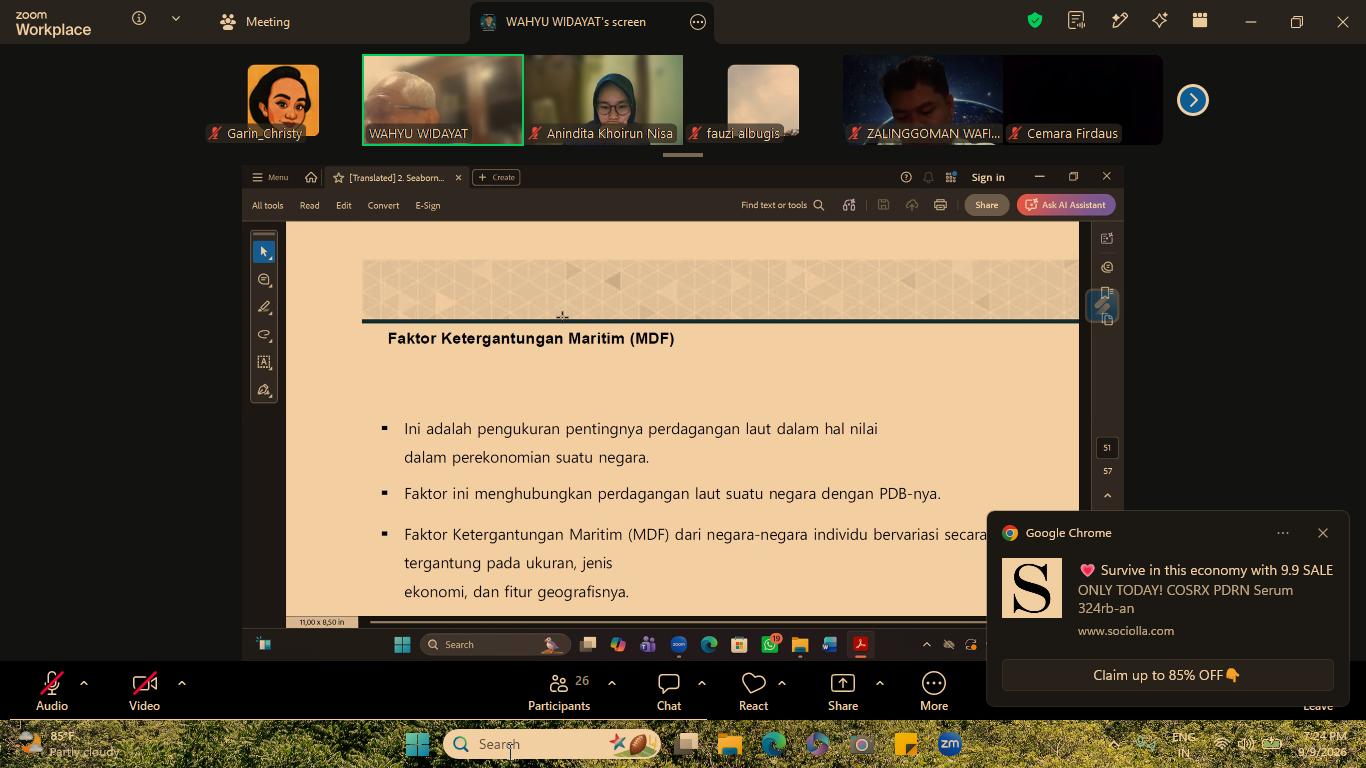Open the Meeting tab
This screenshot has height=768, width=1366.
[255, 21]
